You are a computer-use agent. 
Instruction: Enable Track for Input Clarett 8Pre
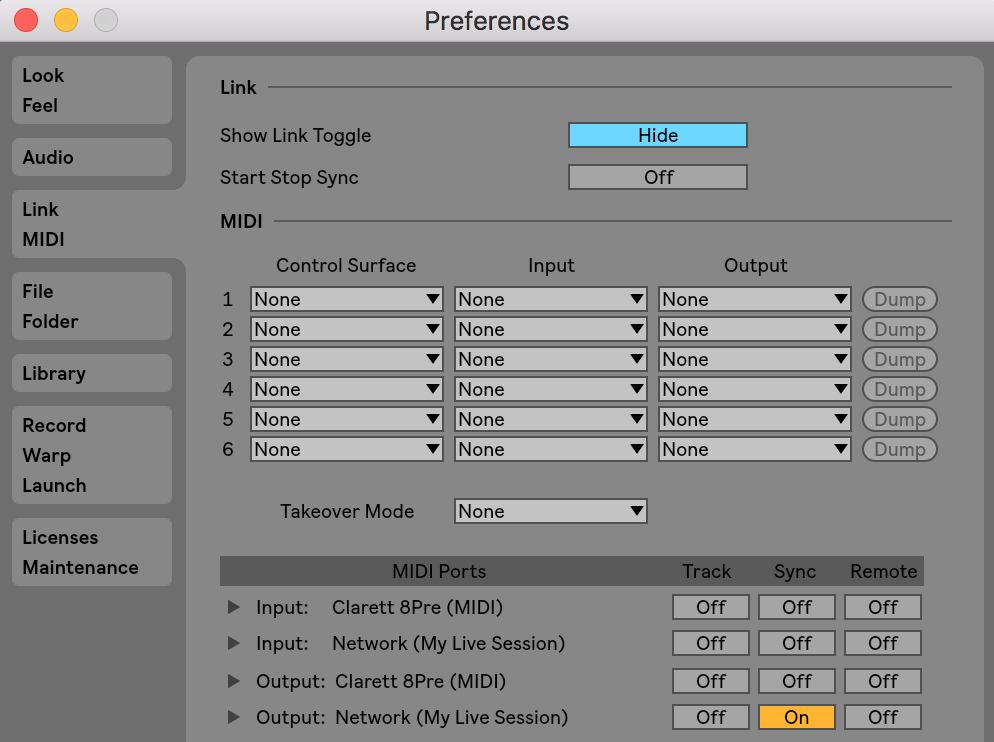[x=710, y=607]
